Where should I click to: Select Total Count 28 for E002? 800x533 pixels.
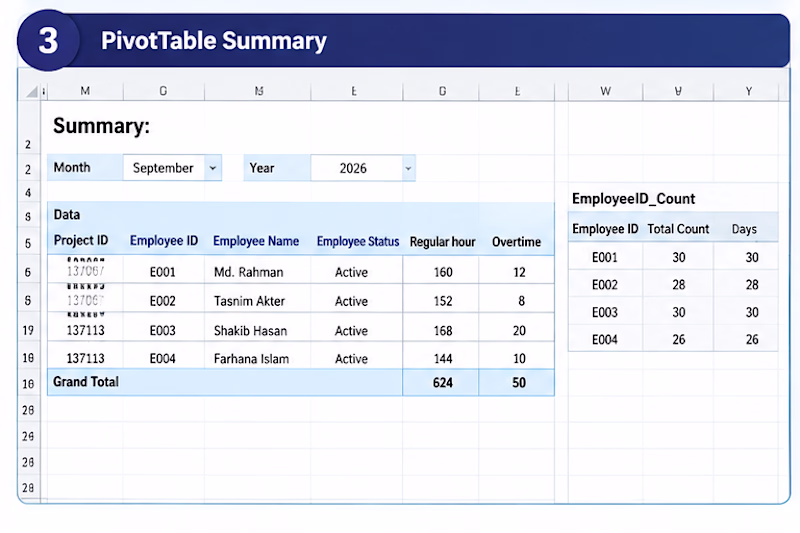point(679,285)
